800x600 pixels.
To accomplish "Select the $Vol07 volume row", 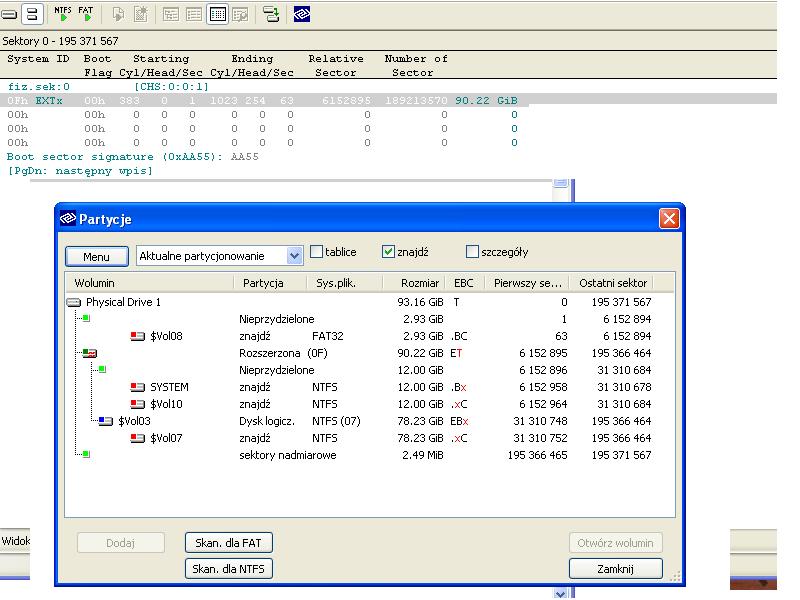I will point(359,438).
